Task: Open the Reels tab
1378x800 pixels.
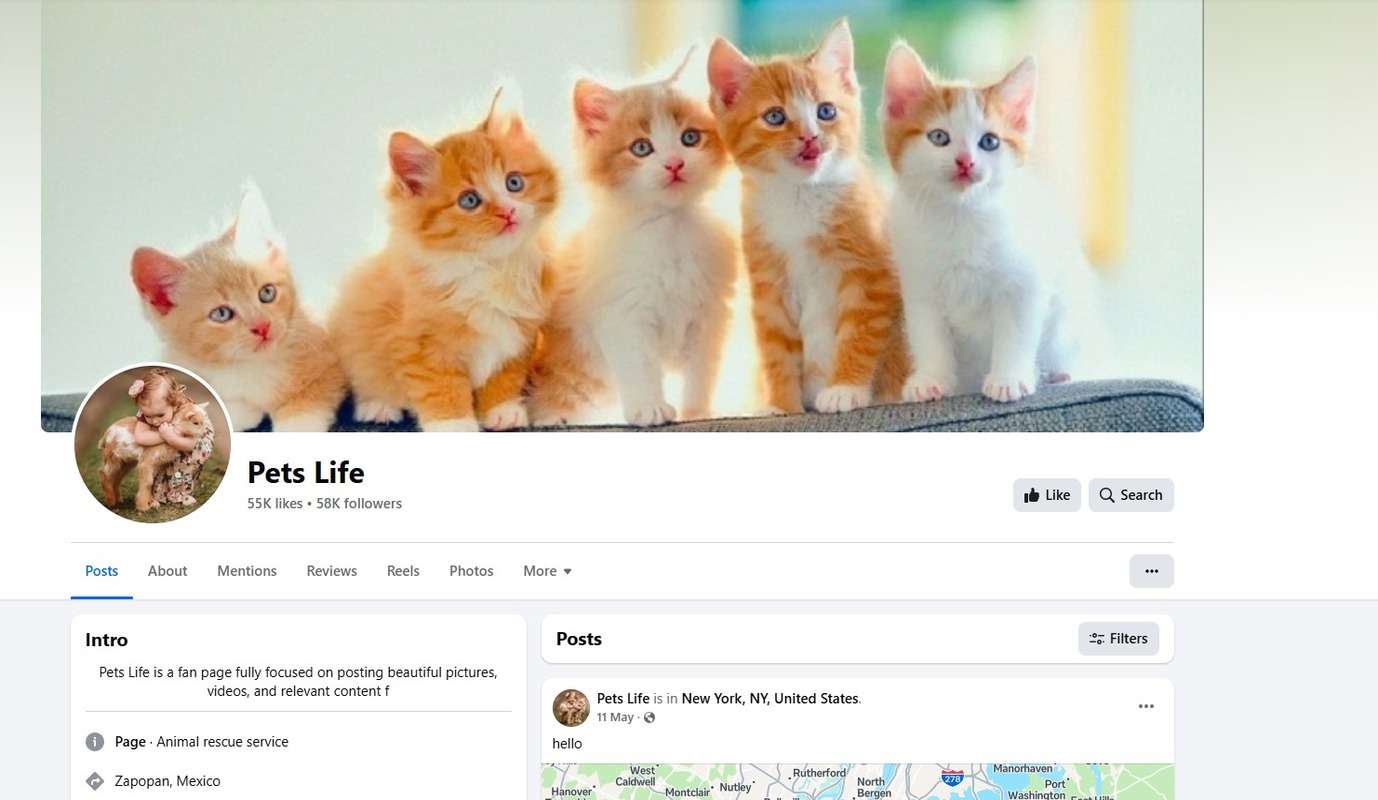Action: [x=403, y=571]
